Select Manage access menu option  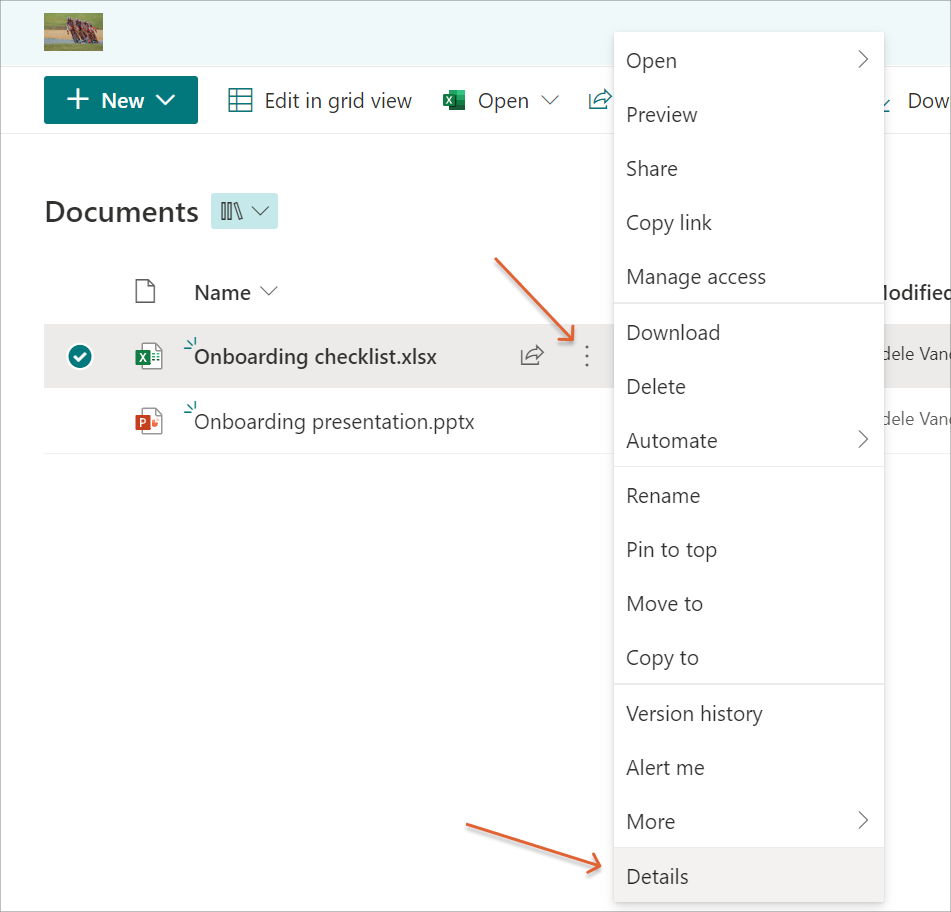tap(696, 277)
